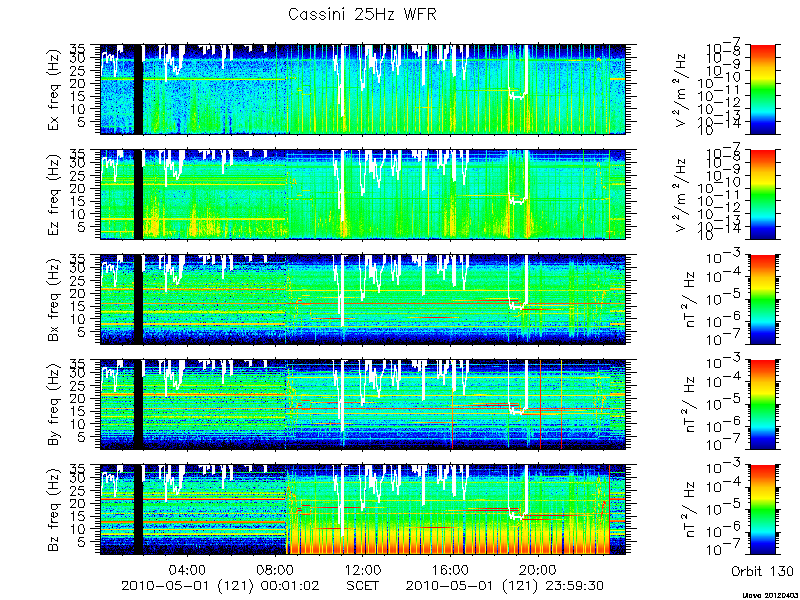This screenshot has width=800, height=600.
Task: Click the 'Cassini 25Hz WFR' plot title
Action: (362, 14)
